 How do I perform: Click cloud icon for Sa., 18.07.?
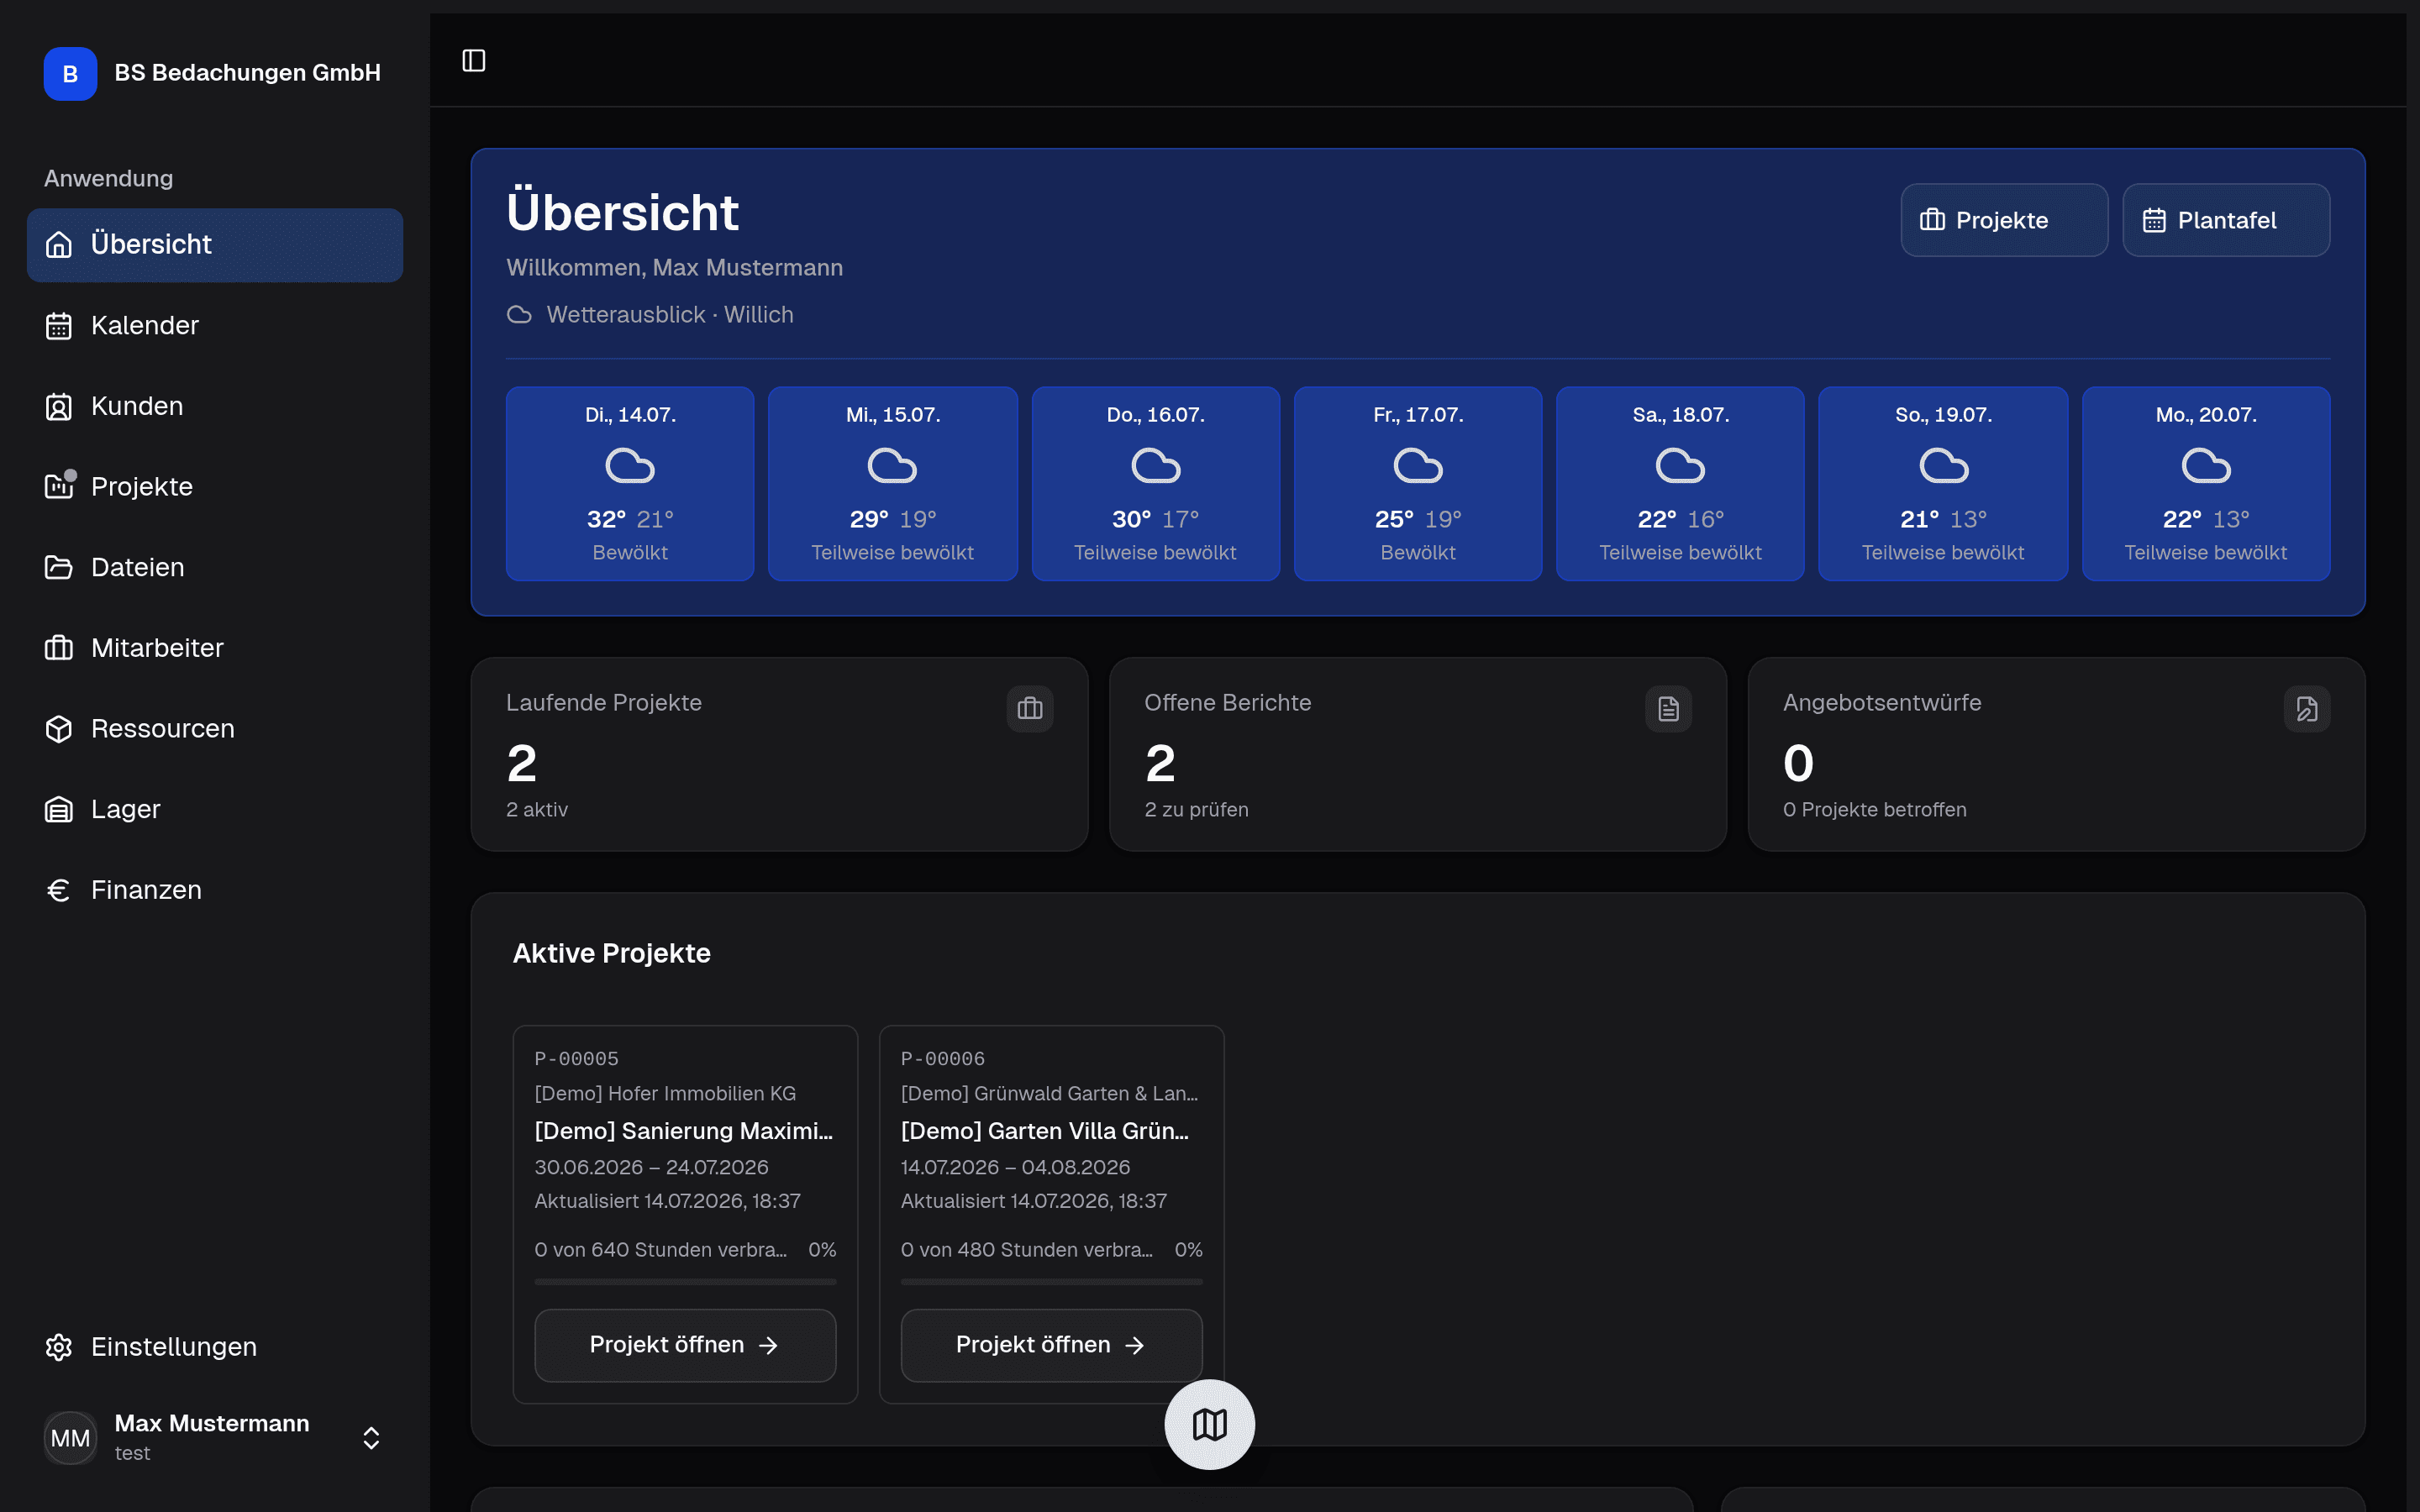point(1680,466)
